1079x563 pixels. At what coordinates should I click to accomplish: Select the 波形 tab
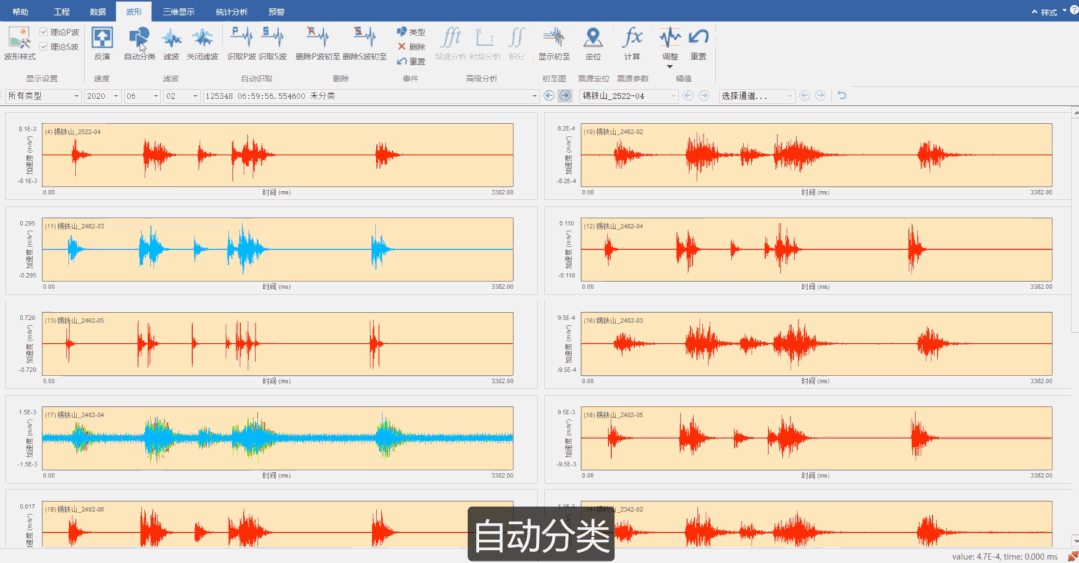(x=133, y=12)
